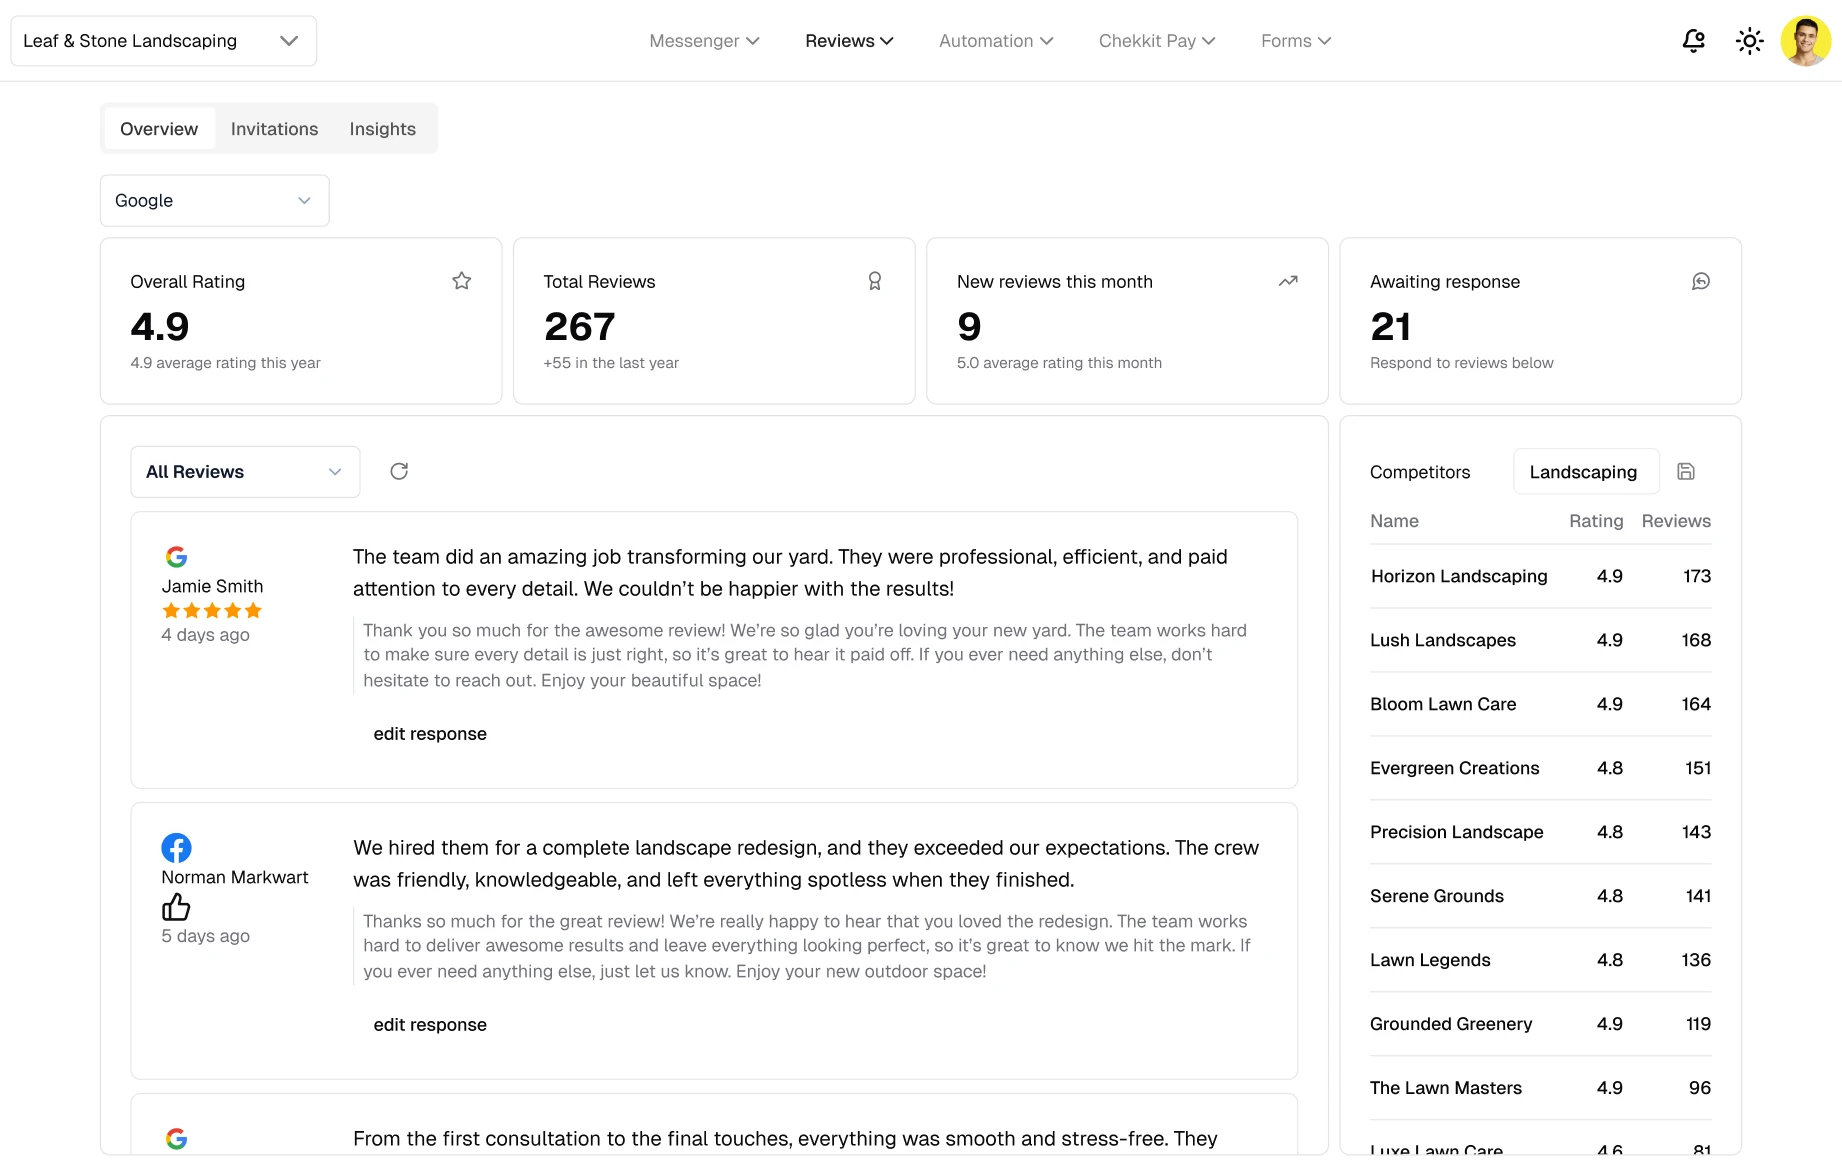Viewport: 1842px width, 1176px height.
Task: Click the profile avatar photo
Action: [x=1806, y=41]
